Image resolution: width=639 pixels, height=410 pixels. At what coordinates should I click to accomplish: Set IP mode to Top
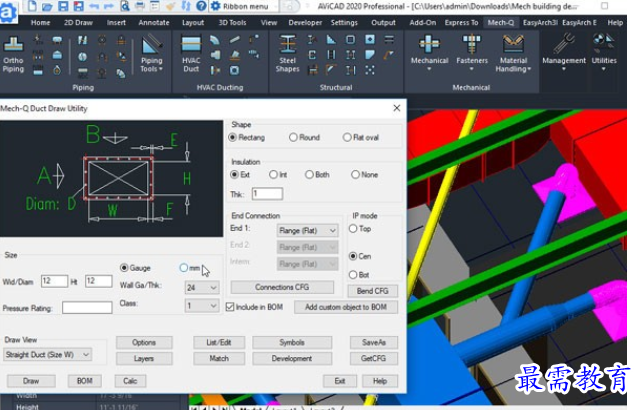tap(360, 229)
